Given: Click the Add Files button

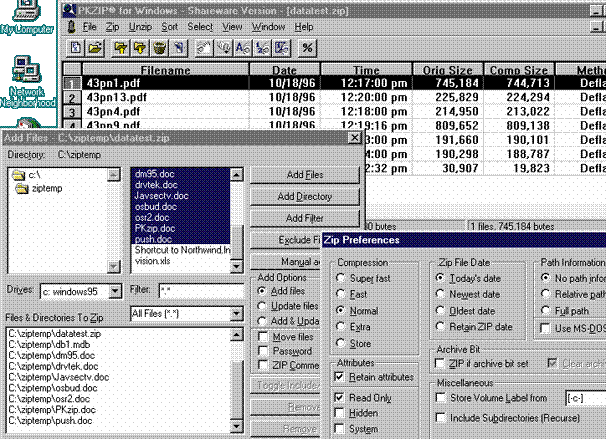Looking at the screenshot, I should pyautogui.click(x=305, y=175).
